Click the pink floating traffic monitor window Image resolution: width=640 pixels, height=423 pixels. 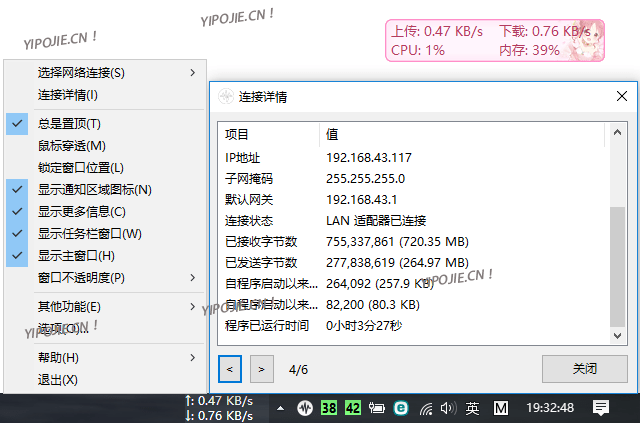tap(495, 40)
